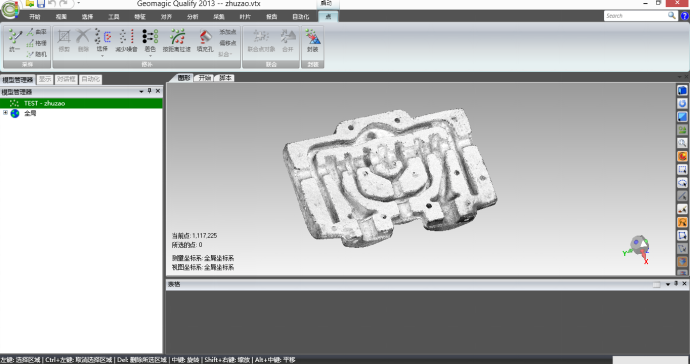The height and width of the screenshot is (364, 690).
Task: Close the Model Manager panel
Action: click(x=158, y=91)
